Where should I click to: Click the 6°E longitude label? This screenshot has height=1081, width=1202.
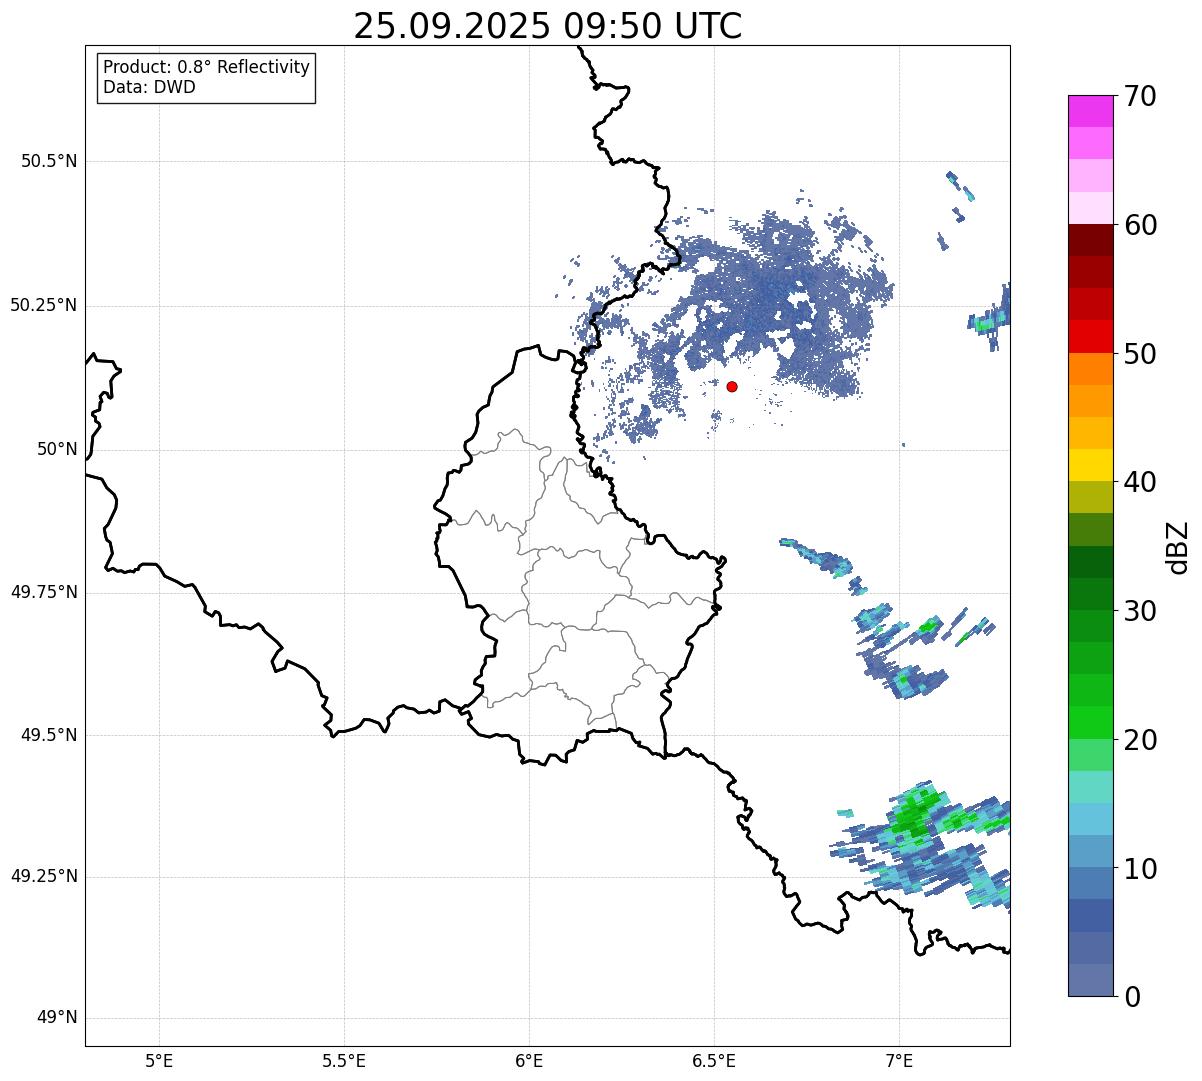point(529,1061)
